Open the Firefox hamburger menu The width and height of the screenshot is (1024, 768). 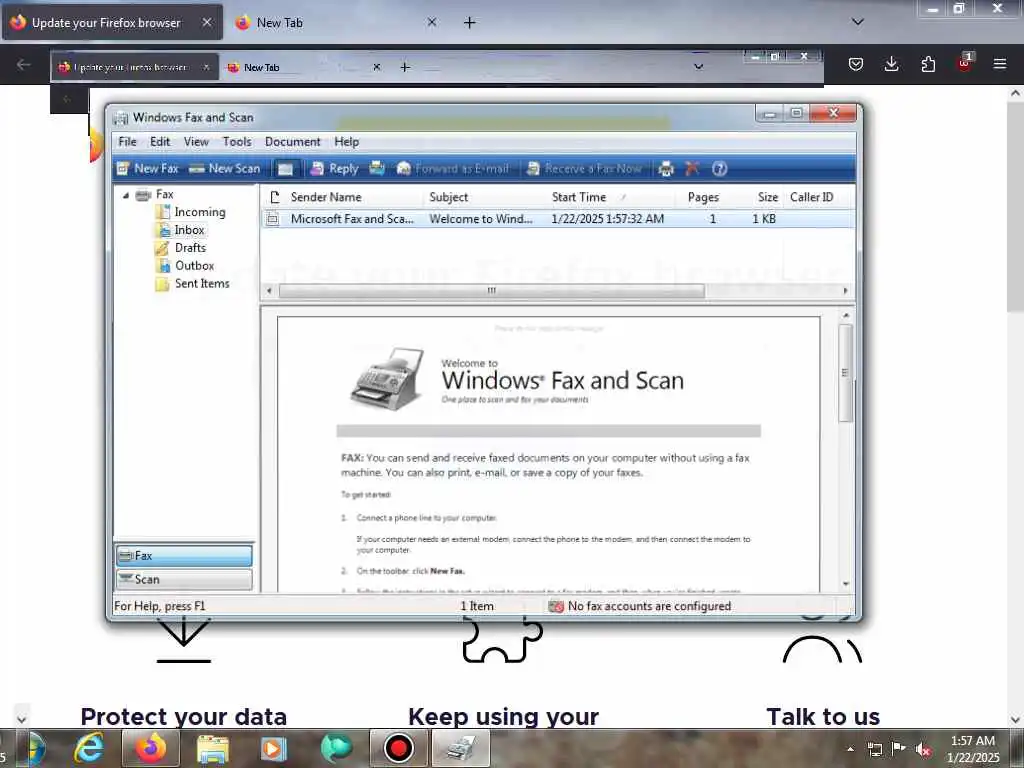[x=999, y=64]
